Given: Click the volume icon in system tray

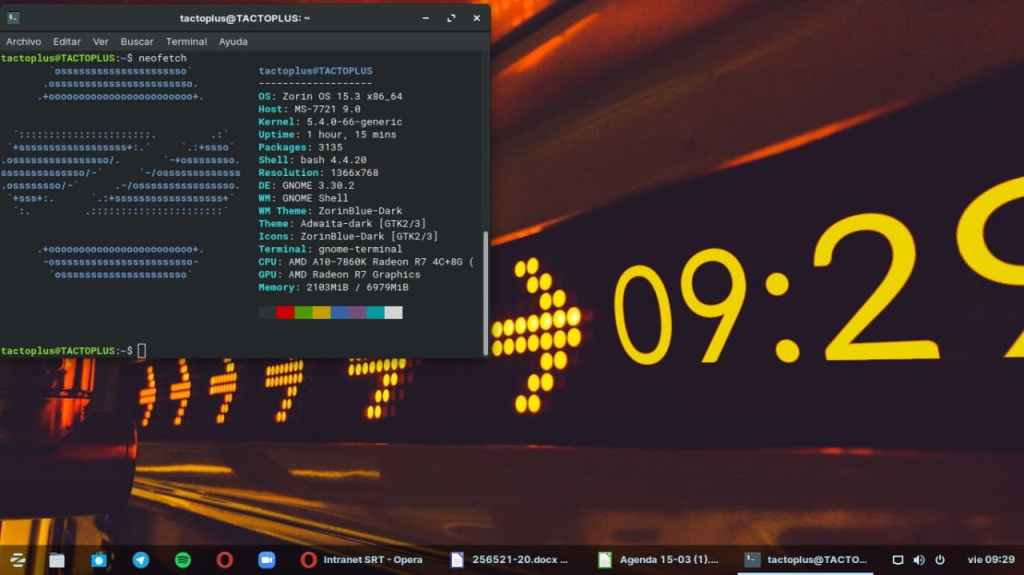Looking at the screenshot, I should tap(919, 560).
